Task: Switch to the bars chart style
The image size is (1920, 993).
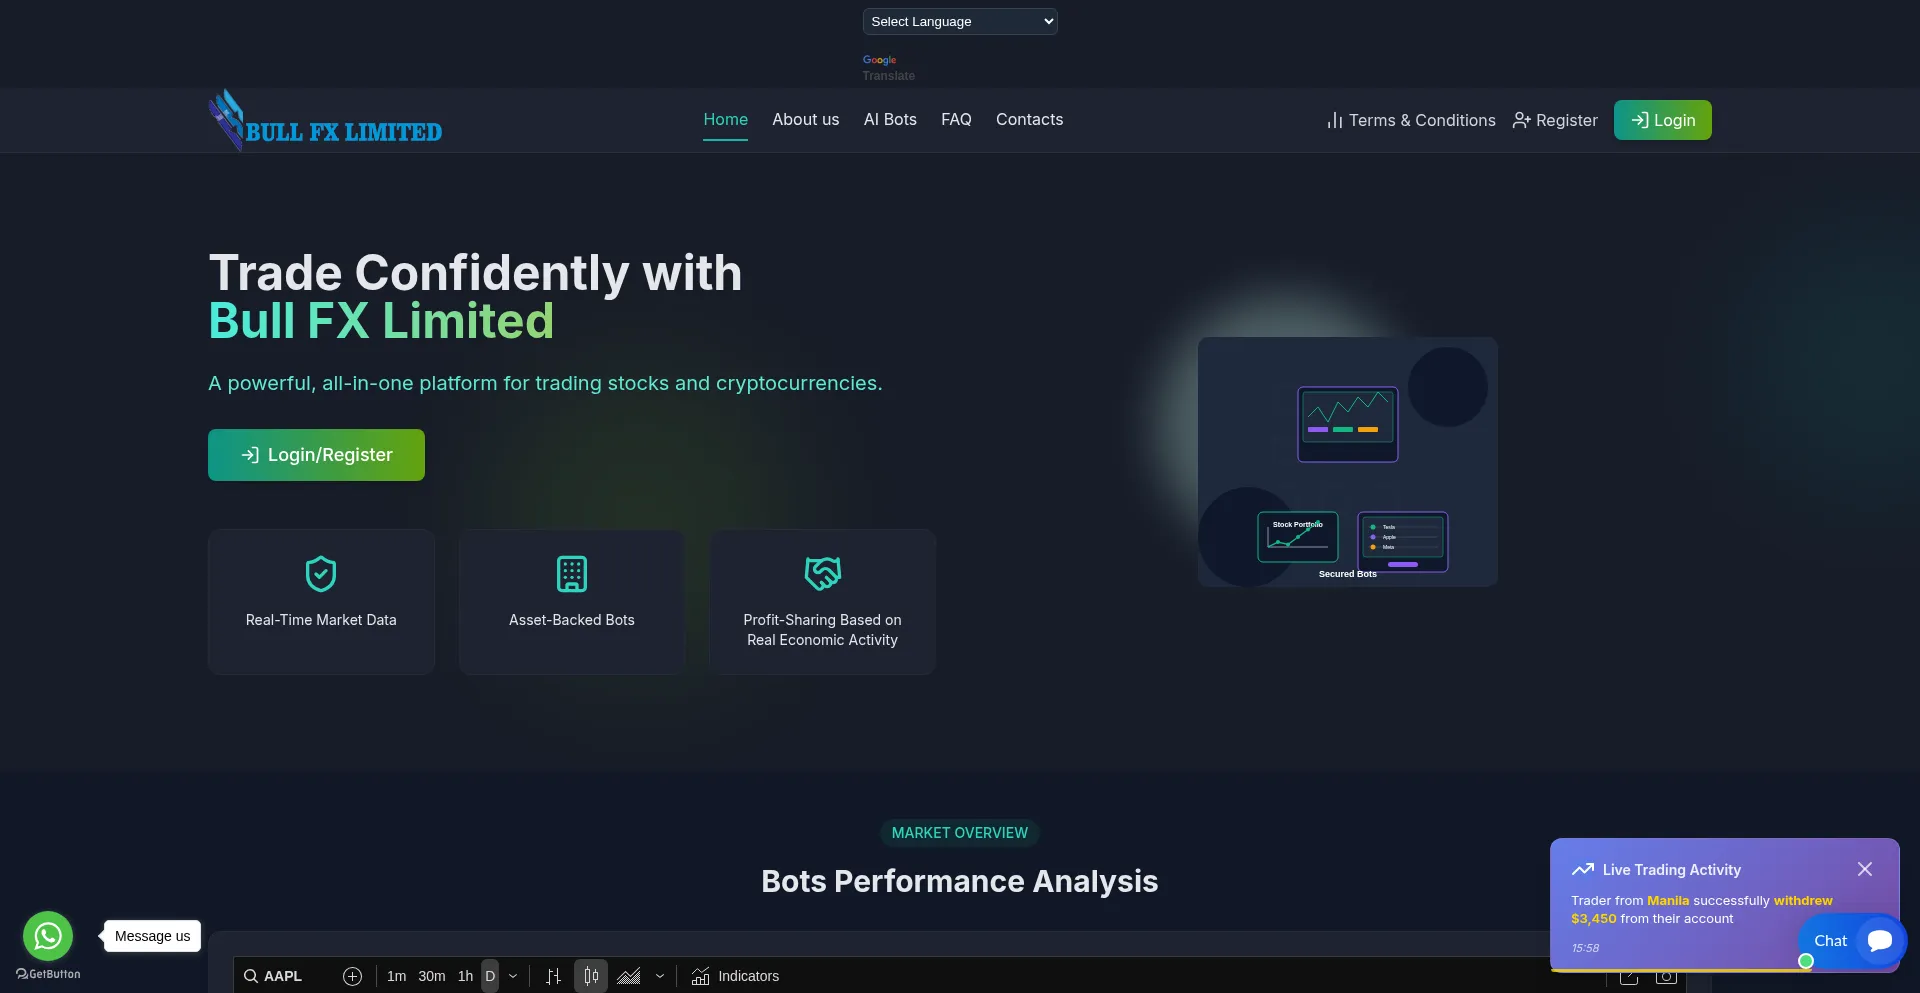Action: [x=553, y=976]
